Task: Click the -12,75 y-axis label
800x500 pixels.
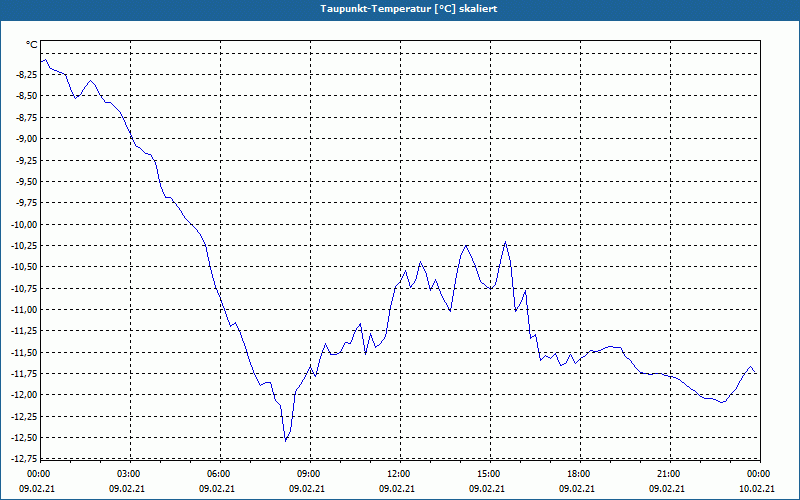Action: [26, 459]
